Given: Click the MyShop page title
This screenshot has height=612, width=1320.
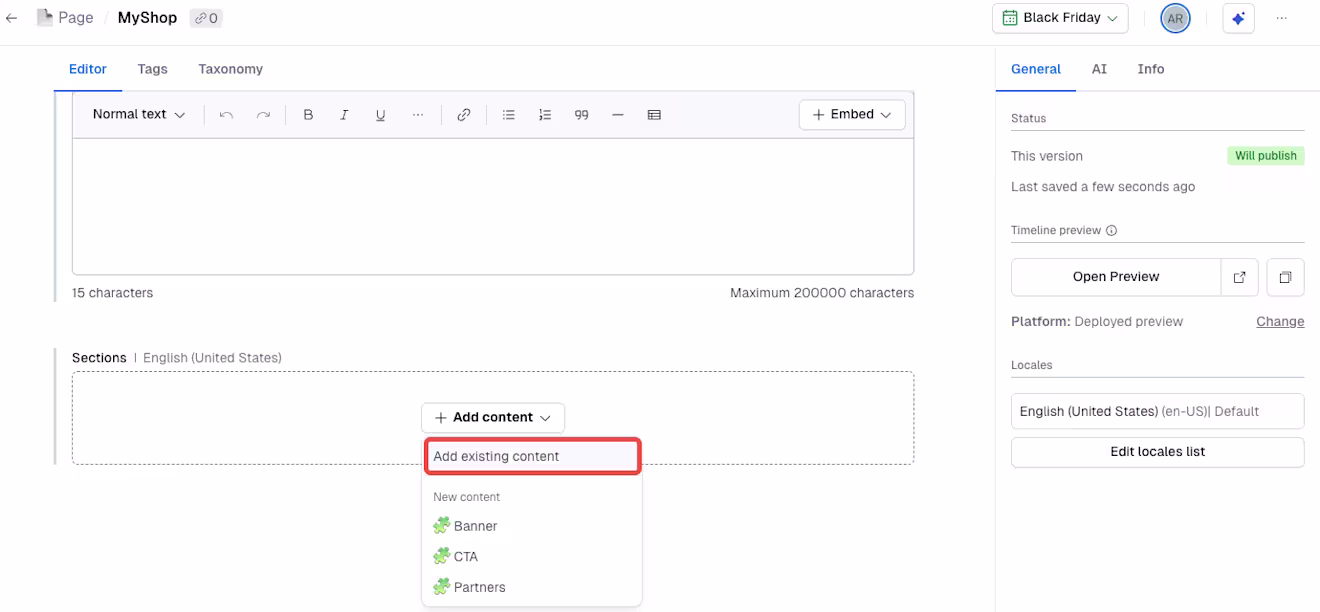Looking at the screenshot, I should click(x=147, y=18).
